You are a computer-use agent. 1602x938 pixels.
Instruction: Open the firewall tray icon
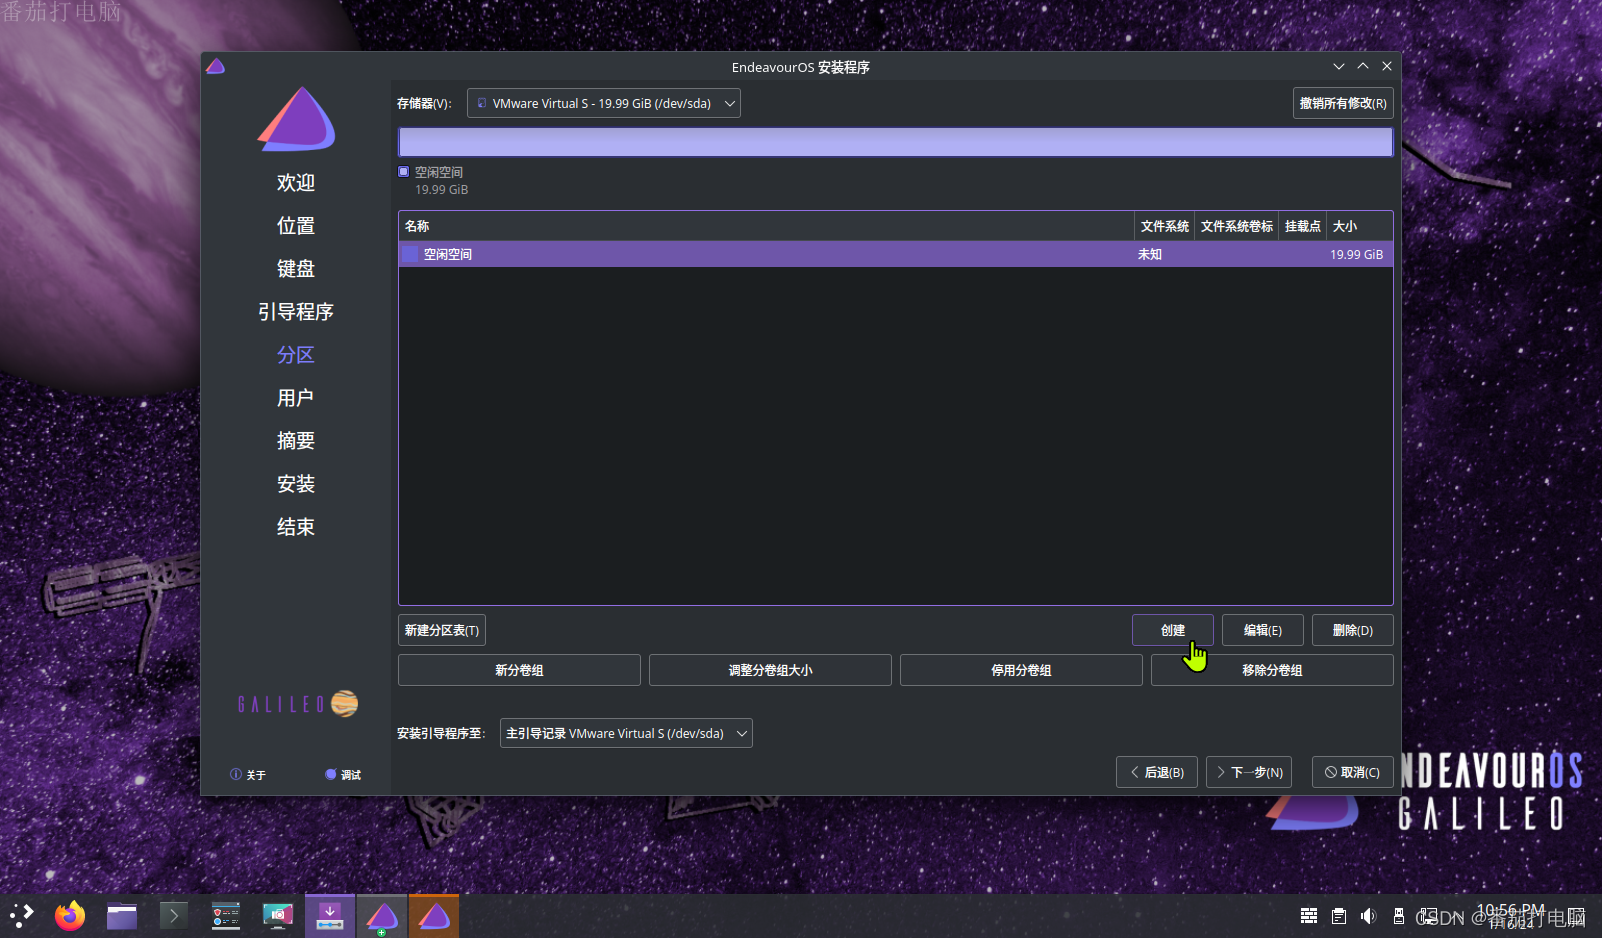point(1309,916)
